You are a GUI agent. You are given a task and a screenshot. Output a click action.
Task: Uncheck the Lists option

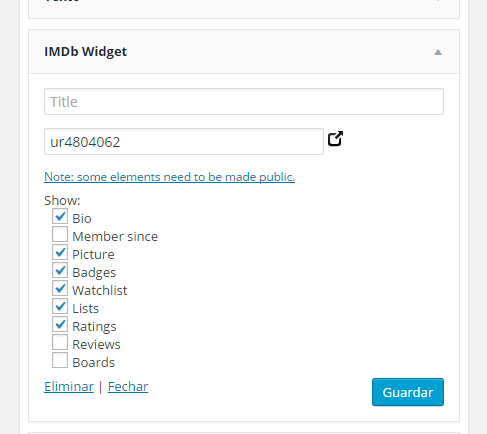point(60,306)
